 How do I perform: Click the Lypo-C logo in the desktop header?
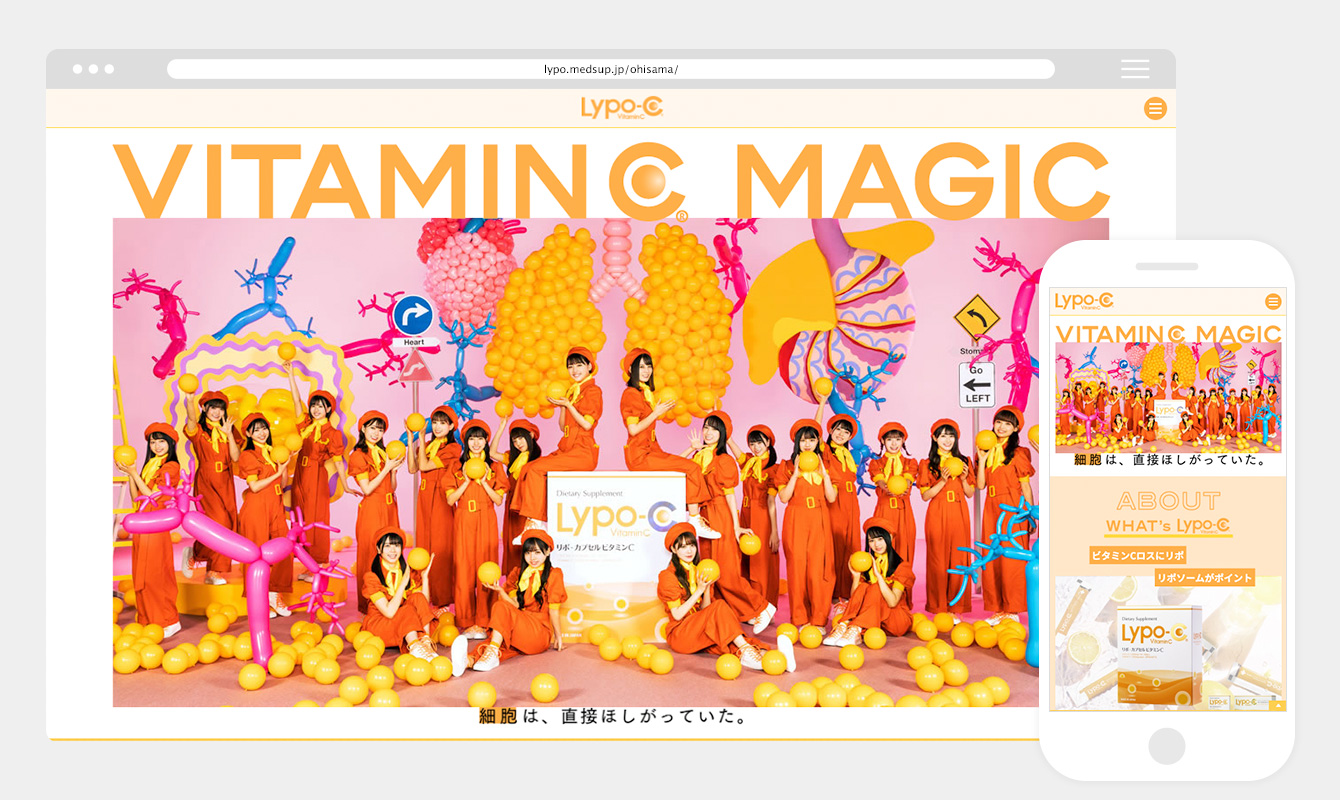[x=622, y=108]
